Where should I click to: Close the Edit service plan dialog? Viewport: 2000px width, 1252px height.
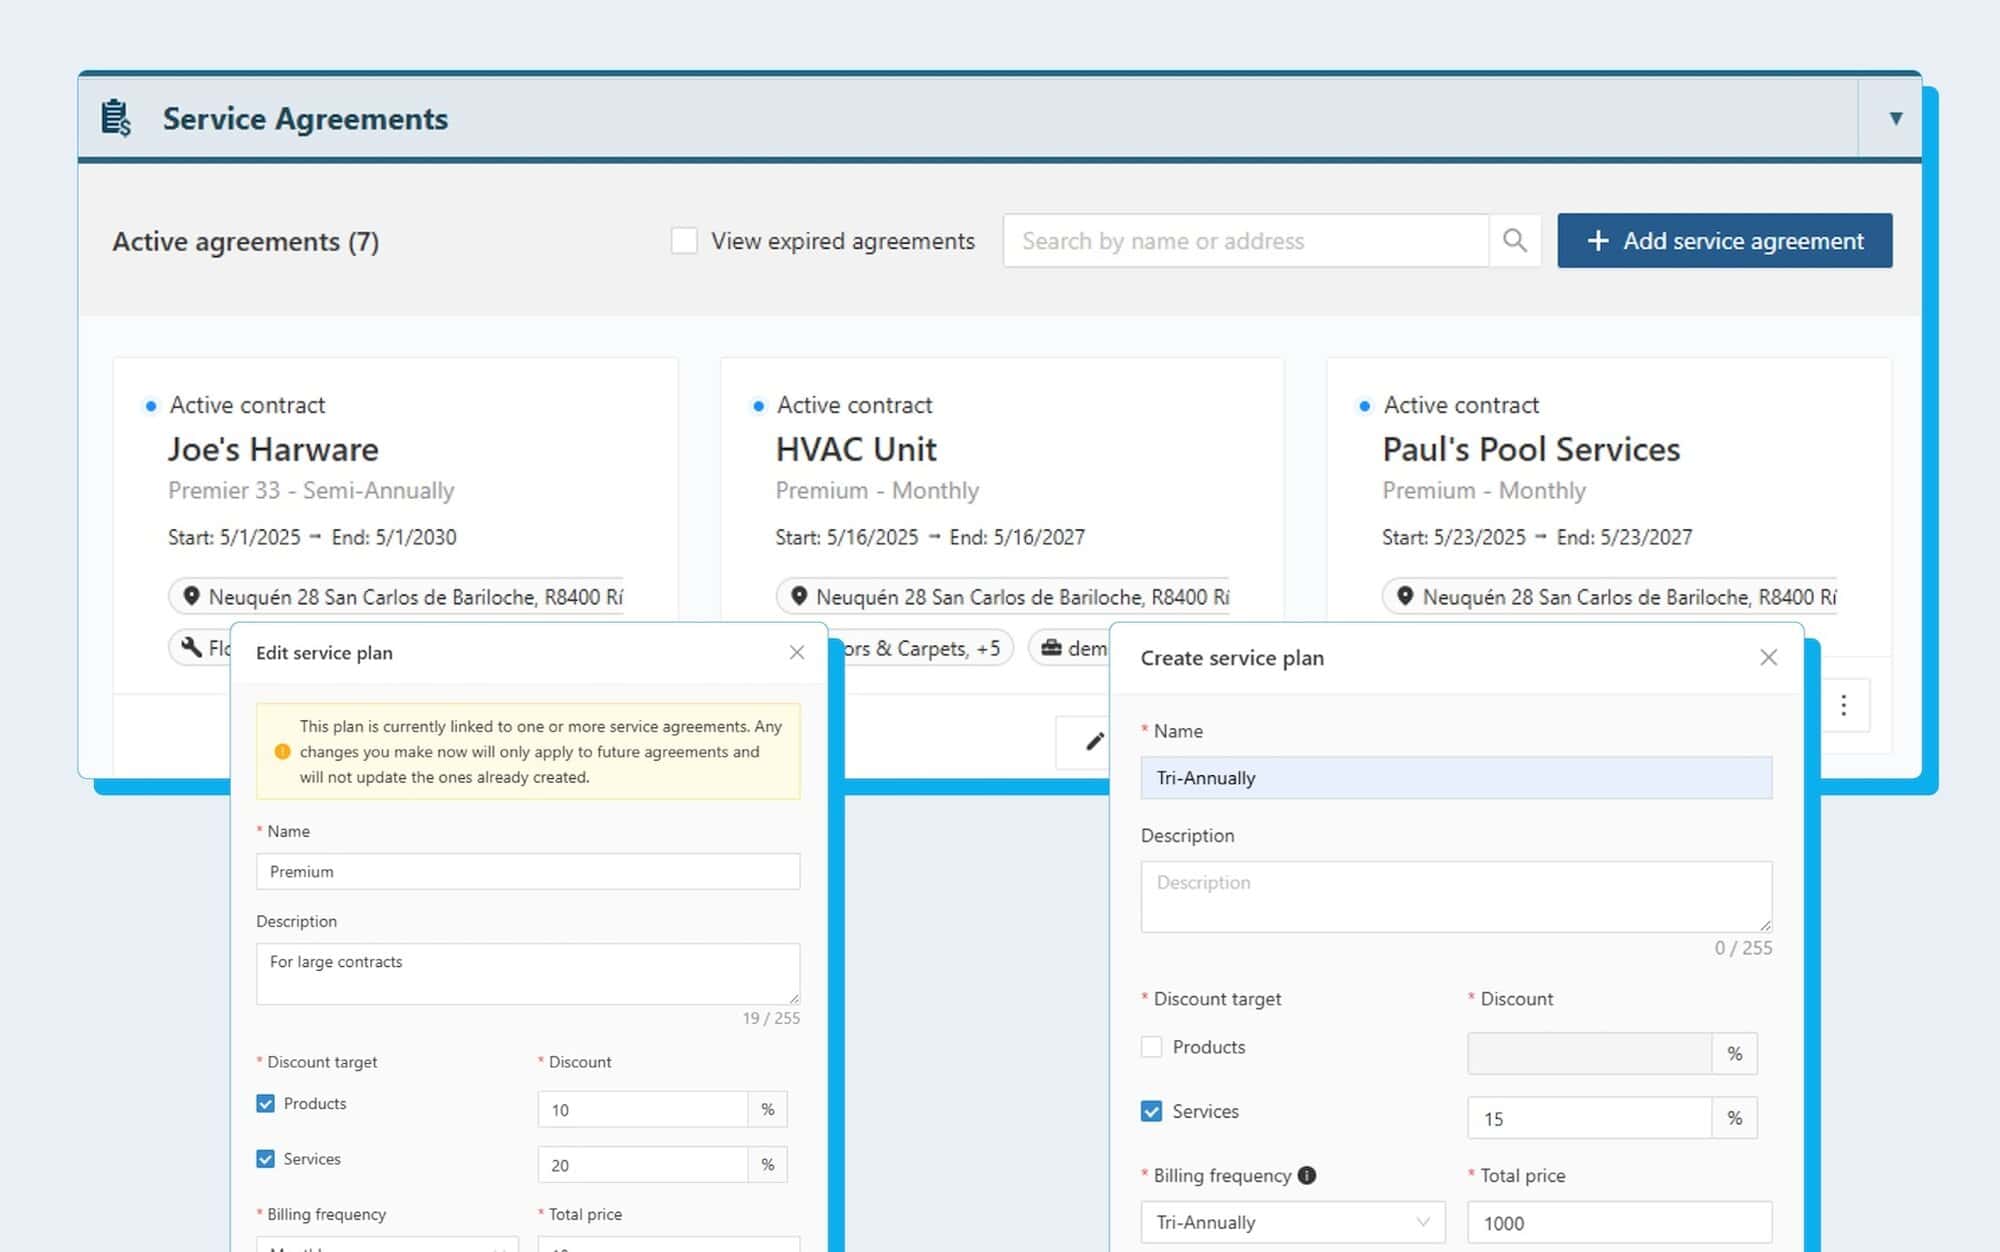tap(797, 653)
